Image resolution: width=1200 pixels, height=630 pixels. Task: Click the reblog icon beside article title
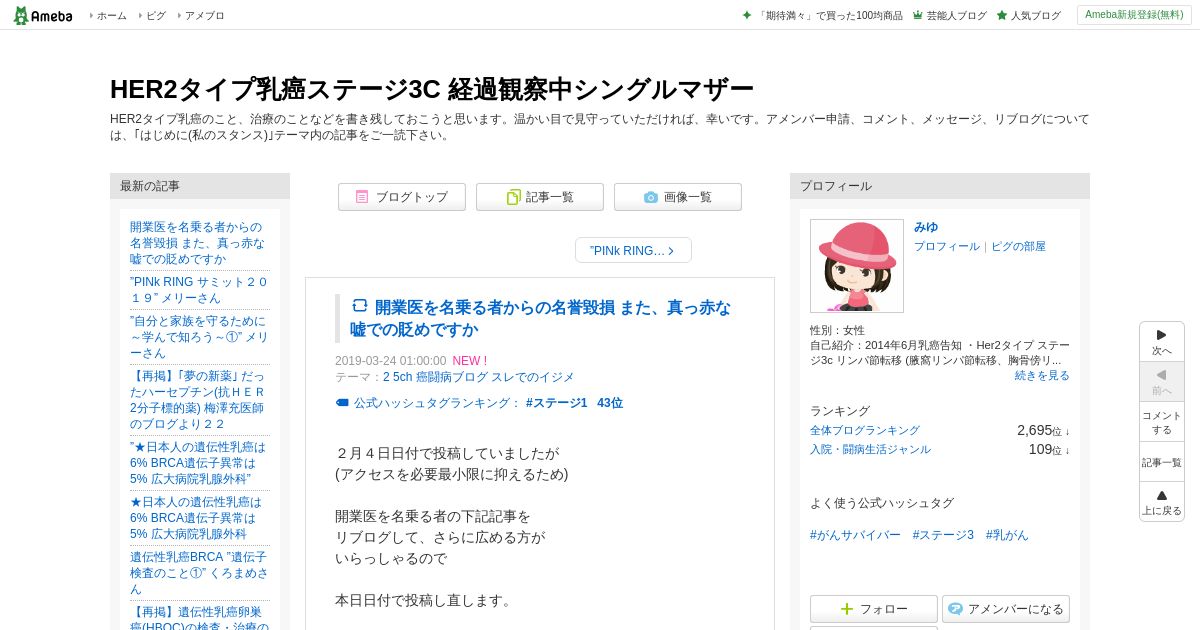[x=360, y=306]
